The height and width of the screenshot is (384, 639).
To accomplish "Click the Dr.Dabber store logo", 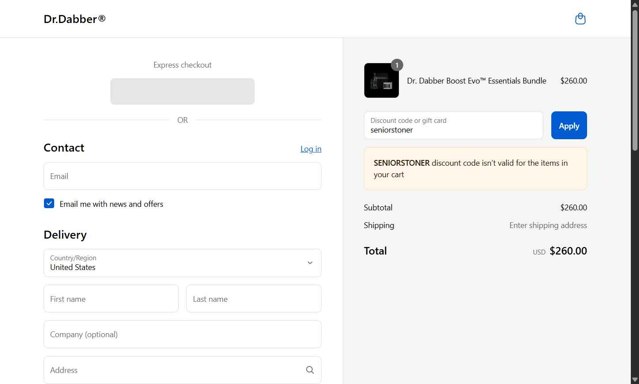I will pyautogui.click(x=75, y=19).
